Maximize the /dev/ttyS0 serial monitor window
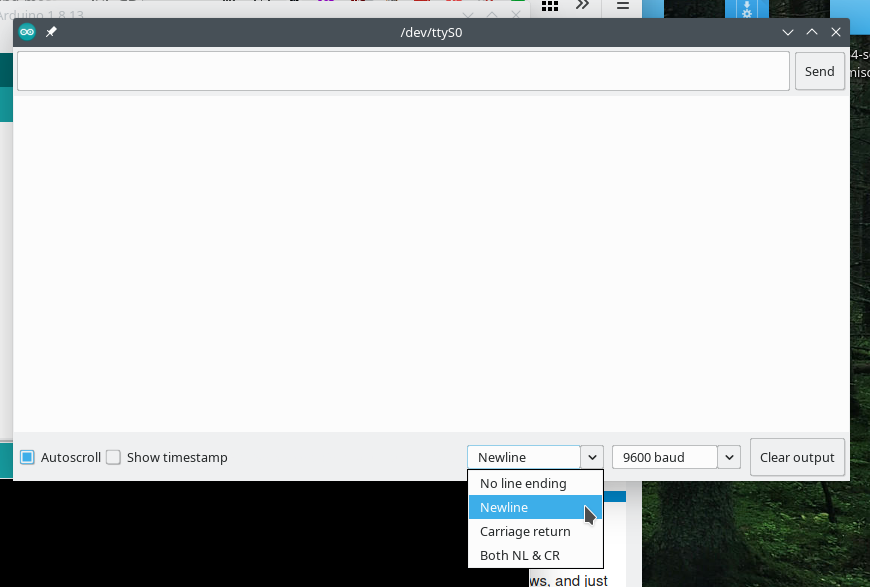 click(x=812, y=32)
